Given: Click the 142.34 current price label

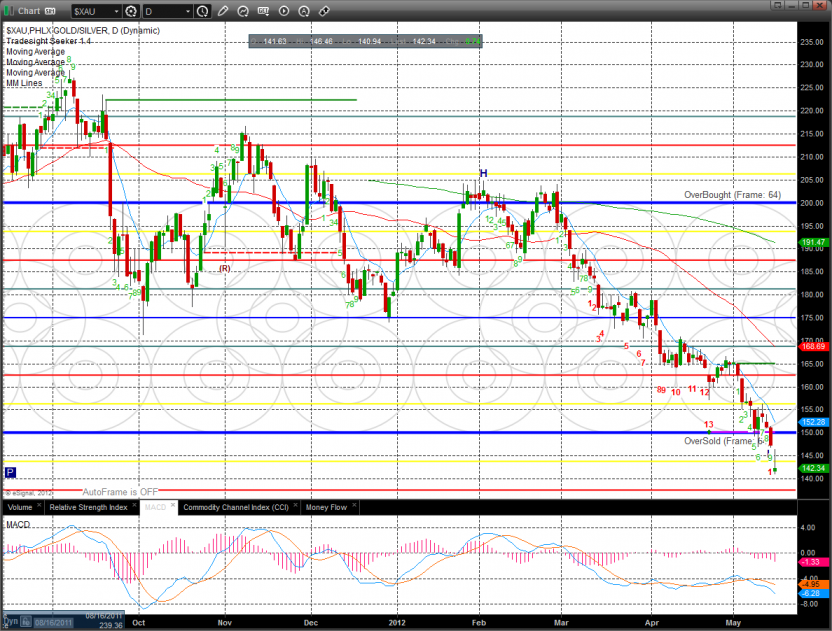Looking at the screenshot, I should [812, 468].
